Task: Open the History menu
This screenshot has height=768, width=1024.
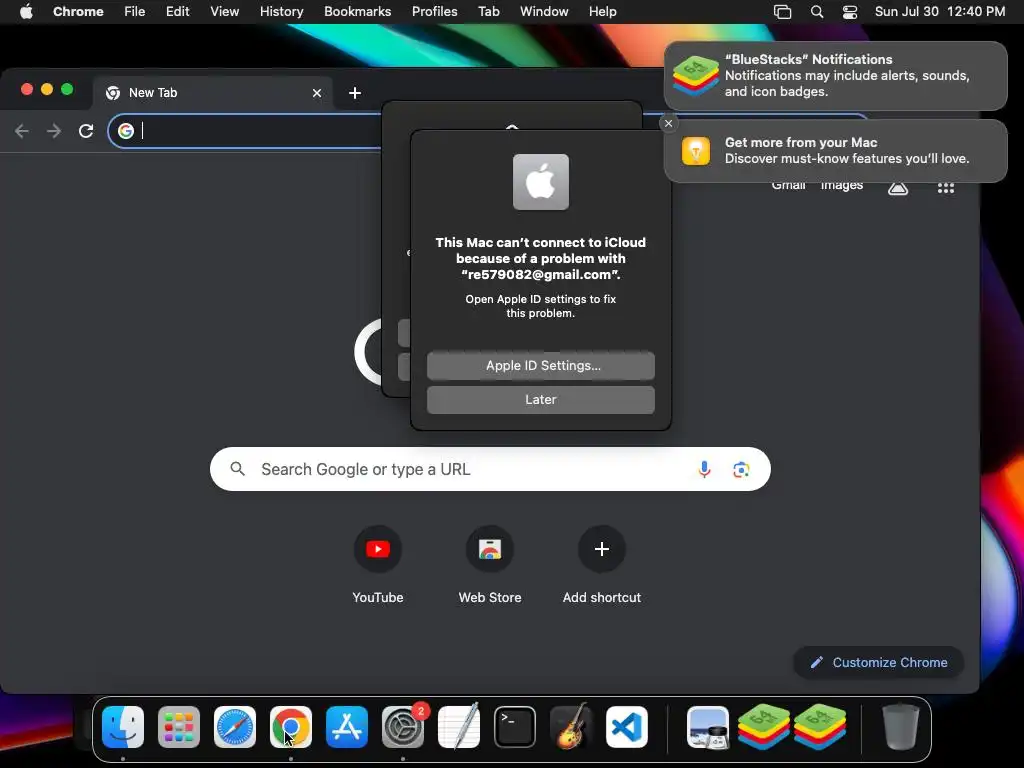Action: (x=281, y=12)
